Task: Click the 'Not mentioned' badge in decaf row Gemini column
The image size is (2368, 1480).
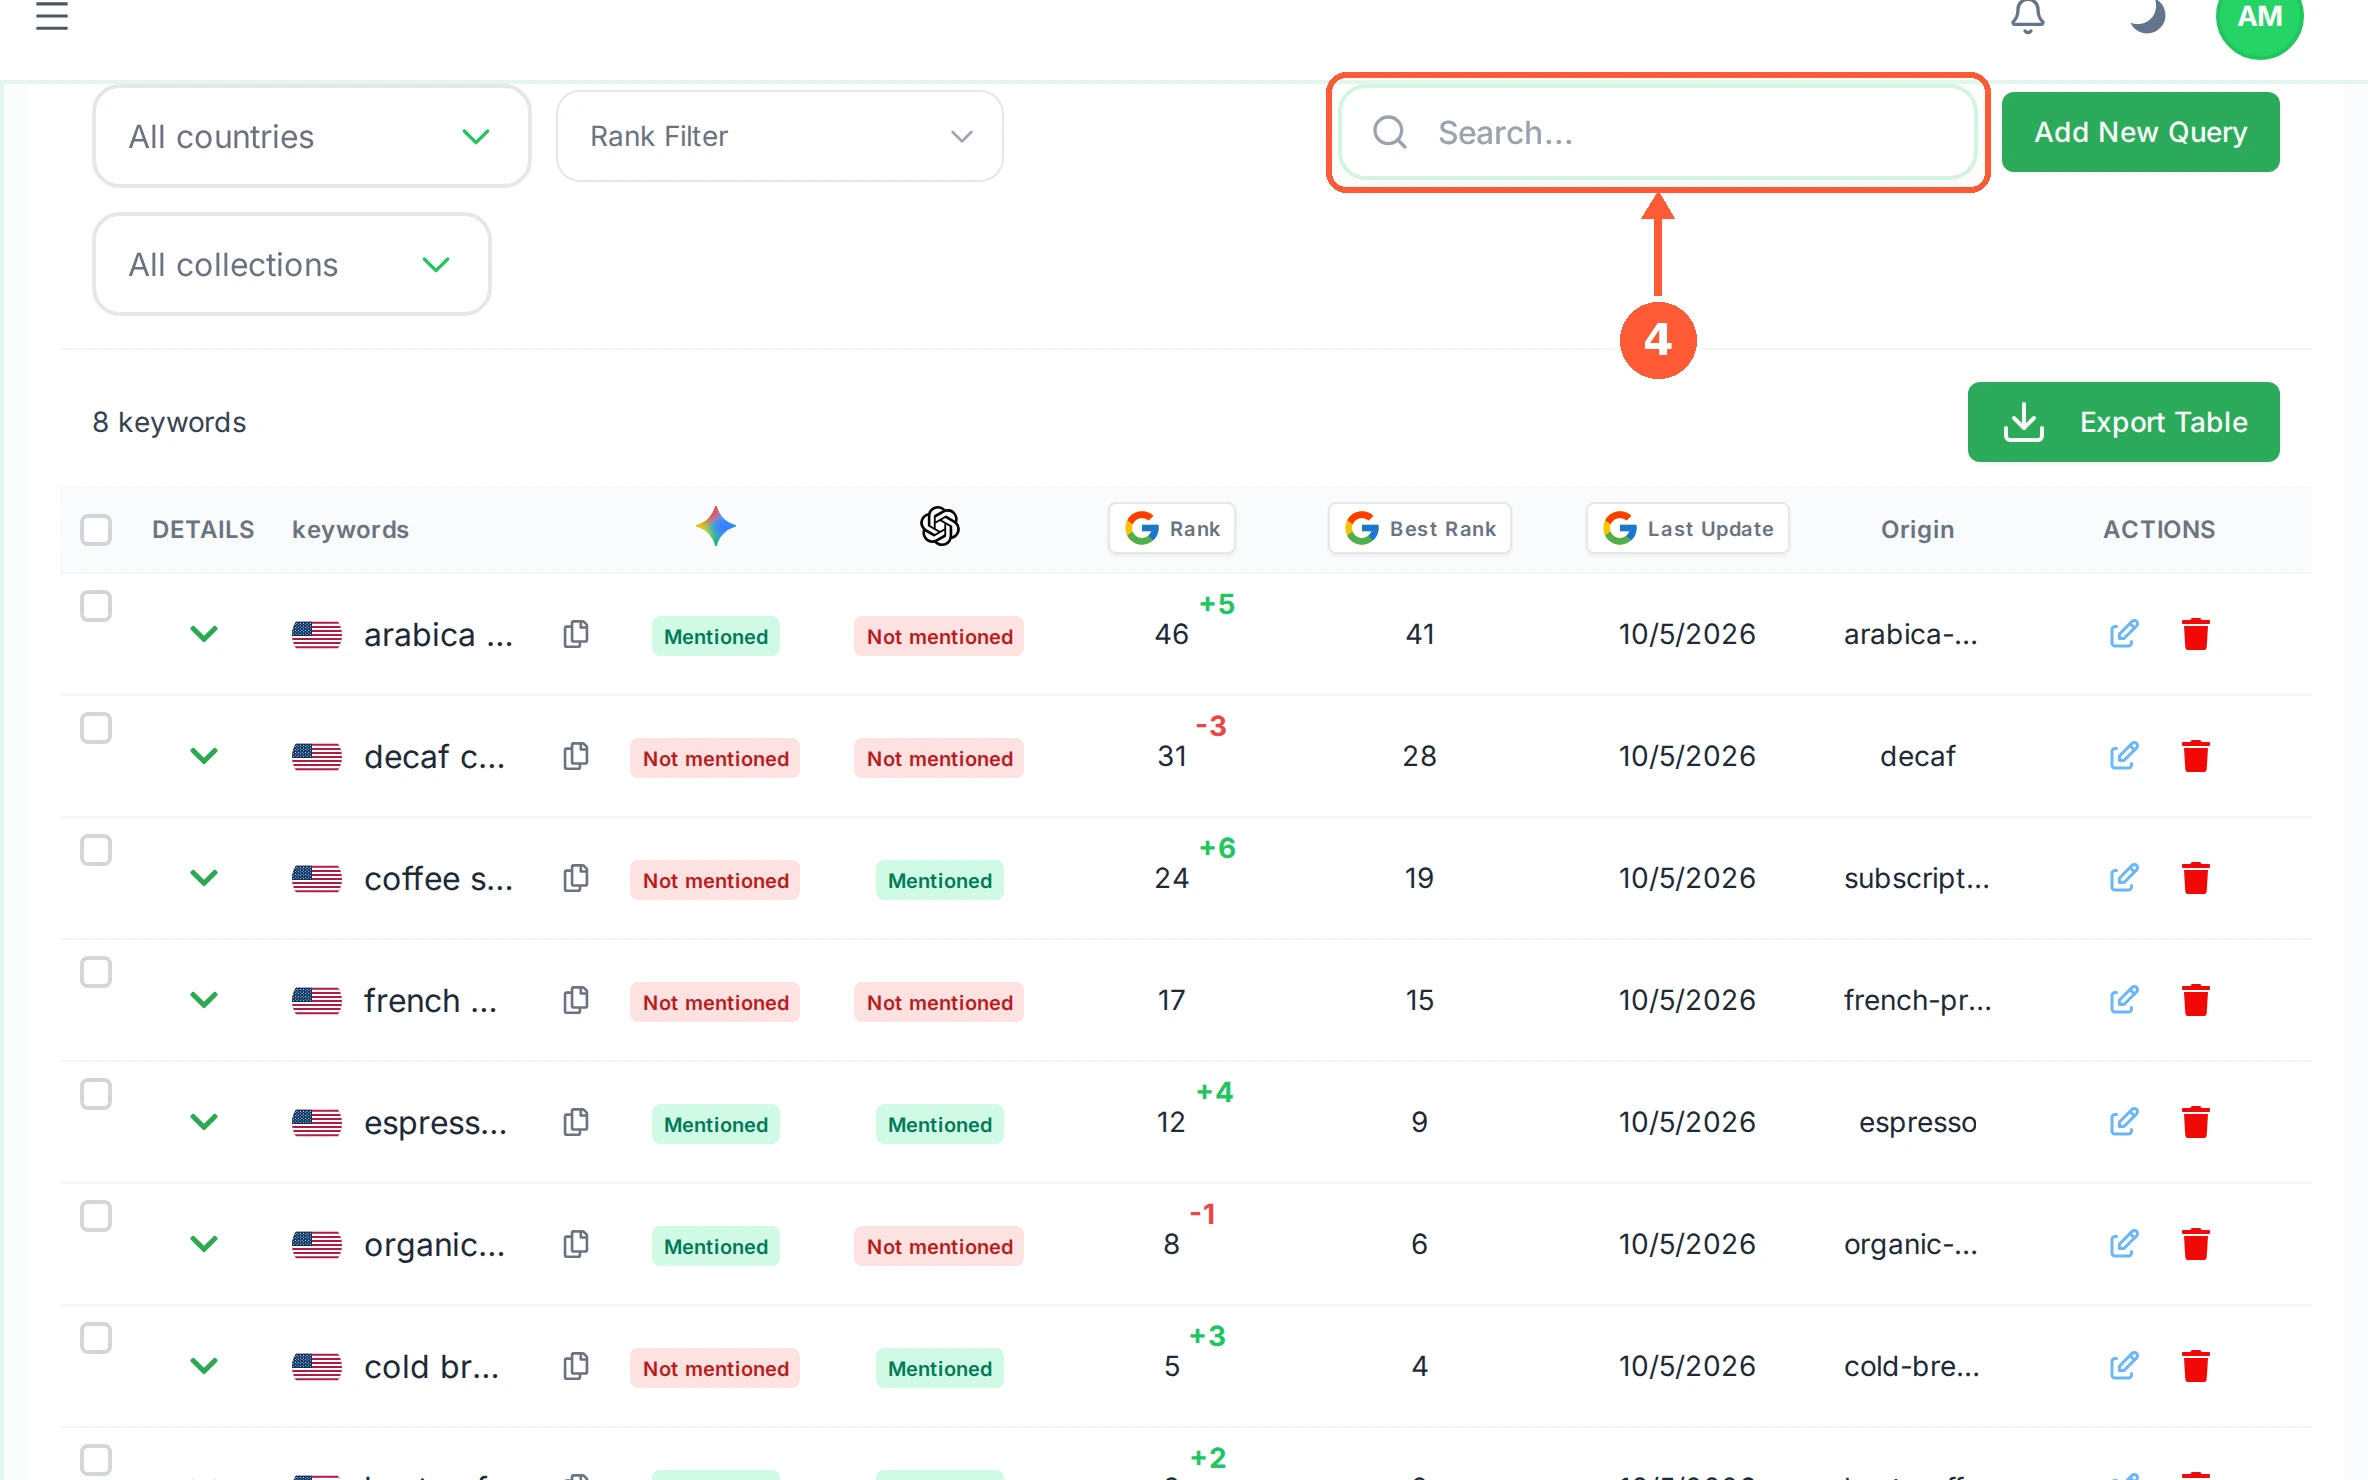Action: [x=715, y=758]
